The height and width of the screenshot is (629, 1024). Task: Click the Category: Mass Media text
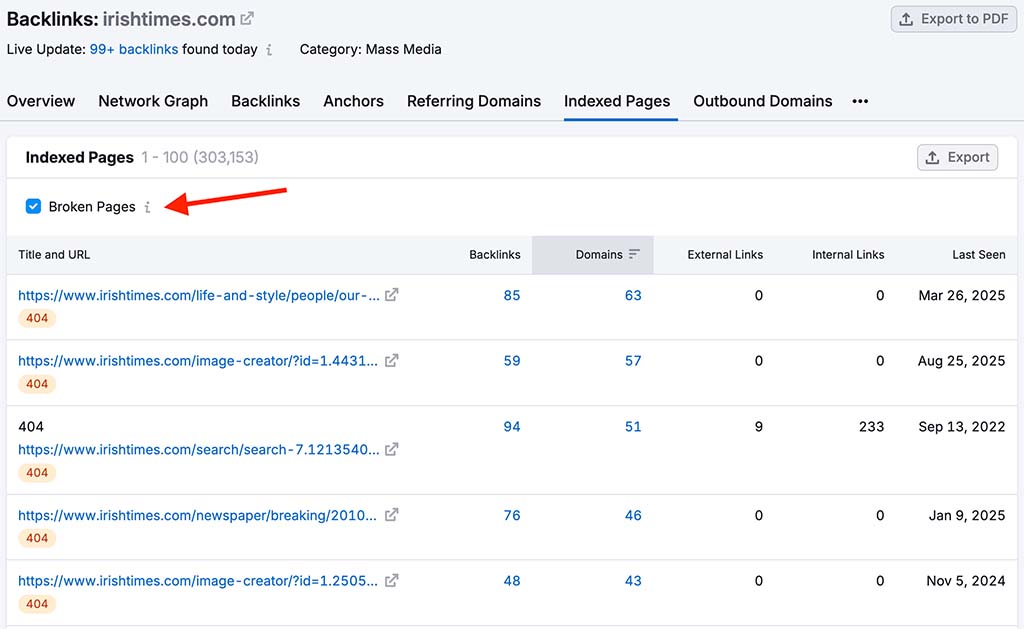[x=370, y=50]
